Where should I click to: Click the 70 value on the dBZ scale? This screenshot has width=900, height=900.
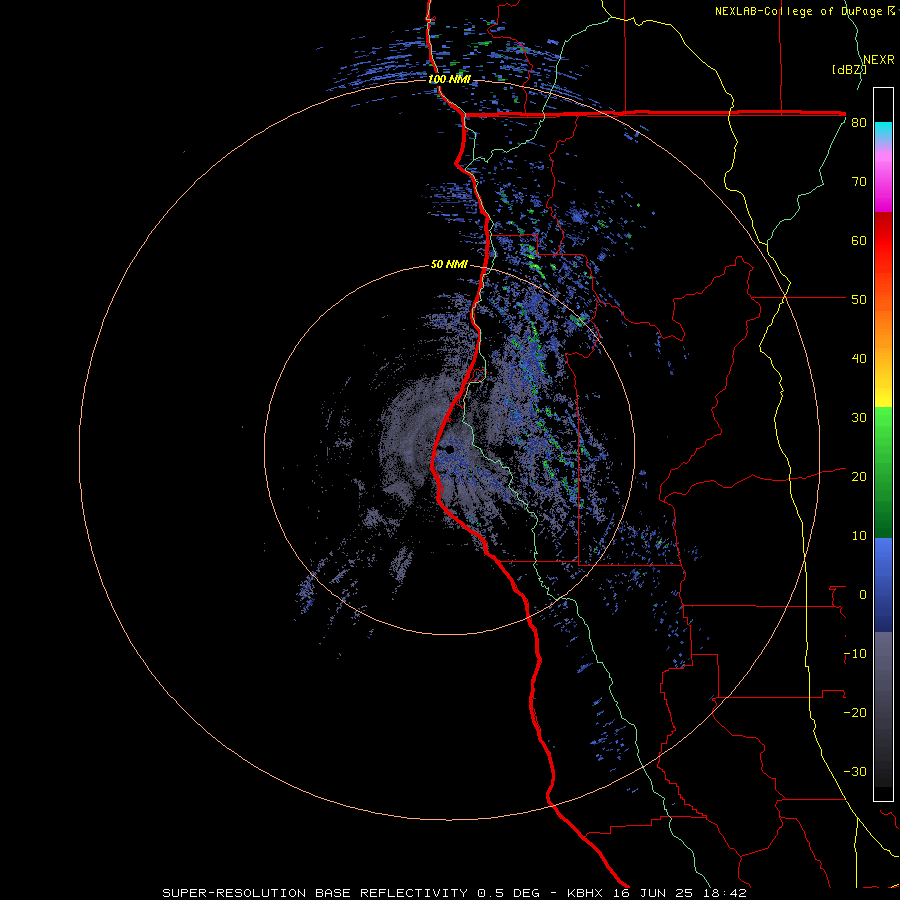[859, 182]
